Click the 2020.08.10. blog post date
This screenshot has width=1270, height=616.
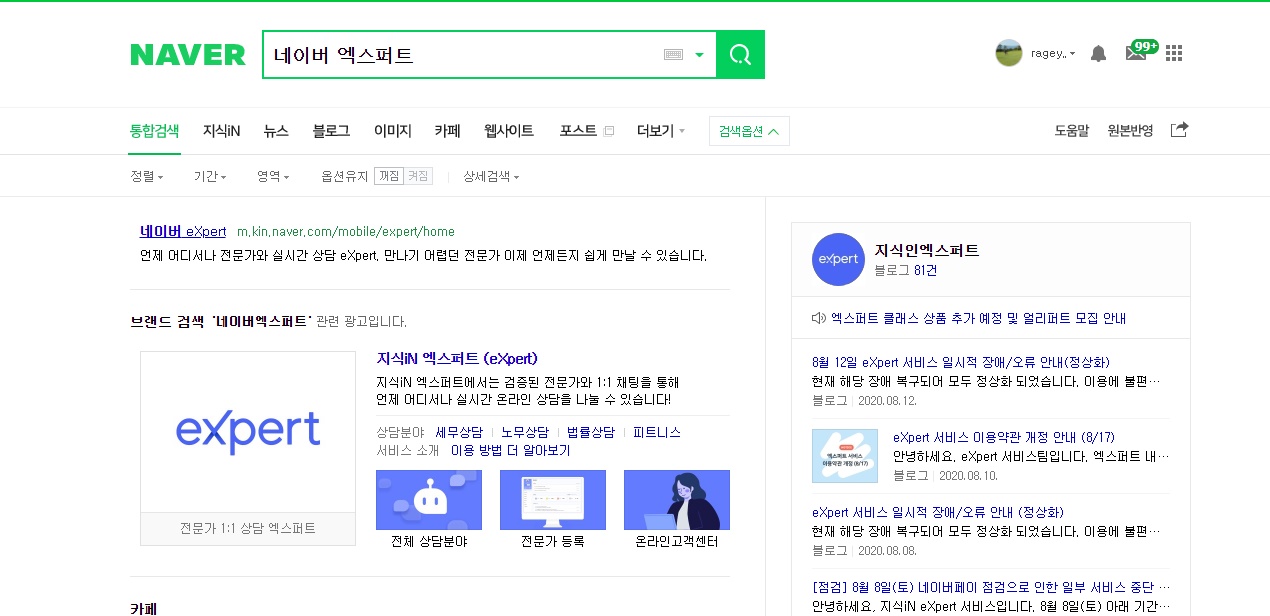[x=968, y=475]
